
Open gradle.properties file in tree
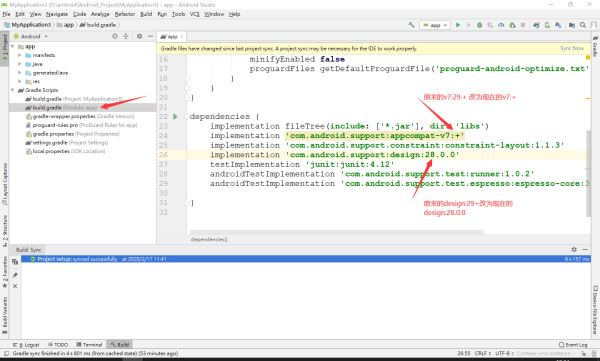(72, 134)
